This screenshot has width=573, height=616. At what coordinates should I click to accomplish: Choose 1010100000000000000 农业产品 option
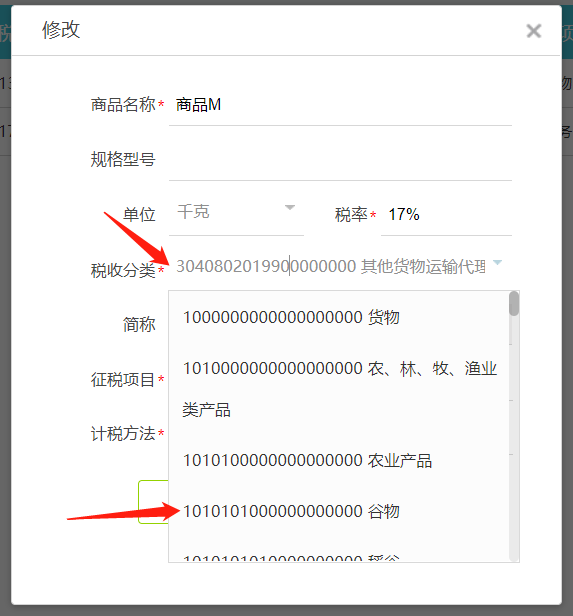click(x=339, y=461)
